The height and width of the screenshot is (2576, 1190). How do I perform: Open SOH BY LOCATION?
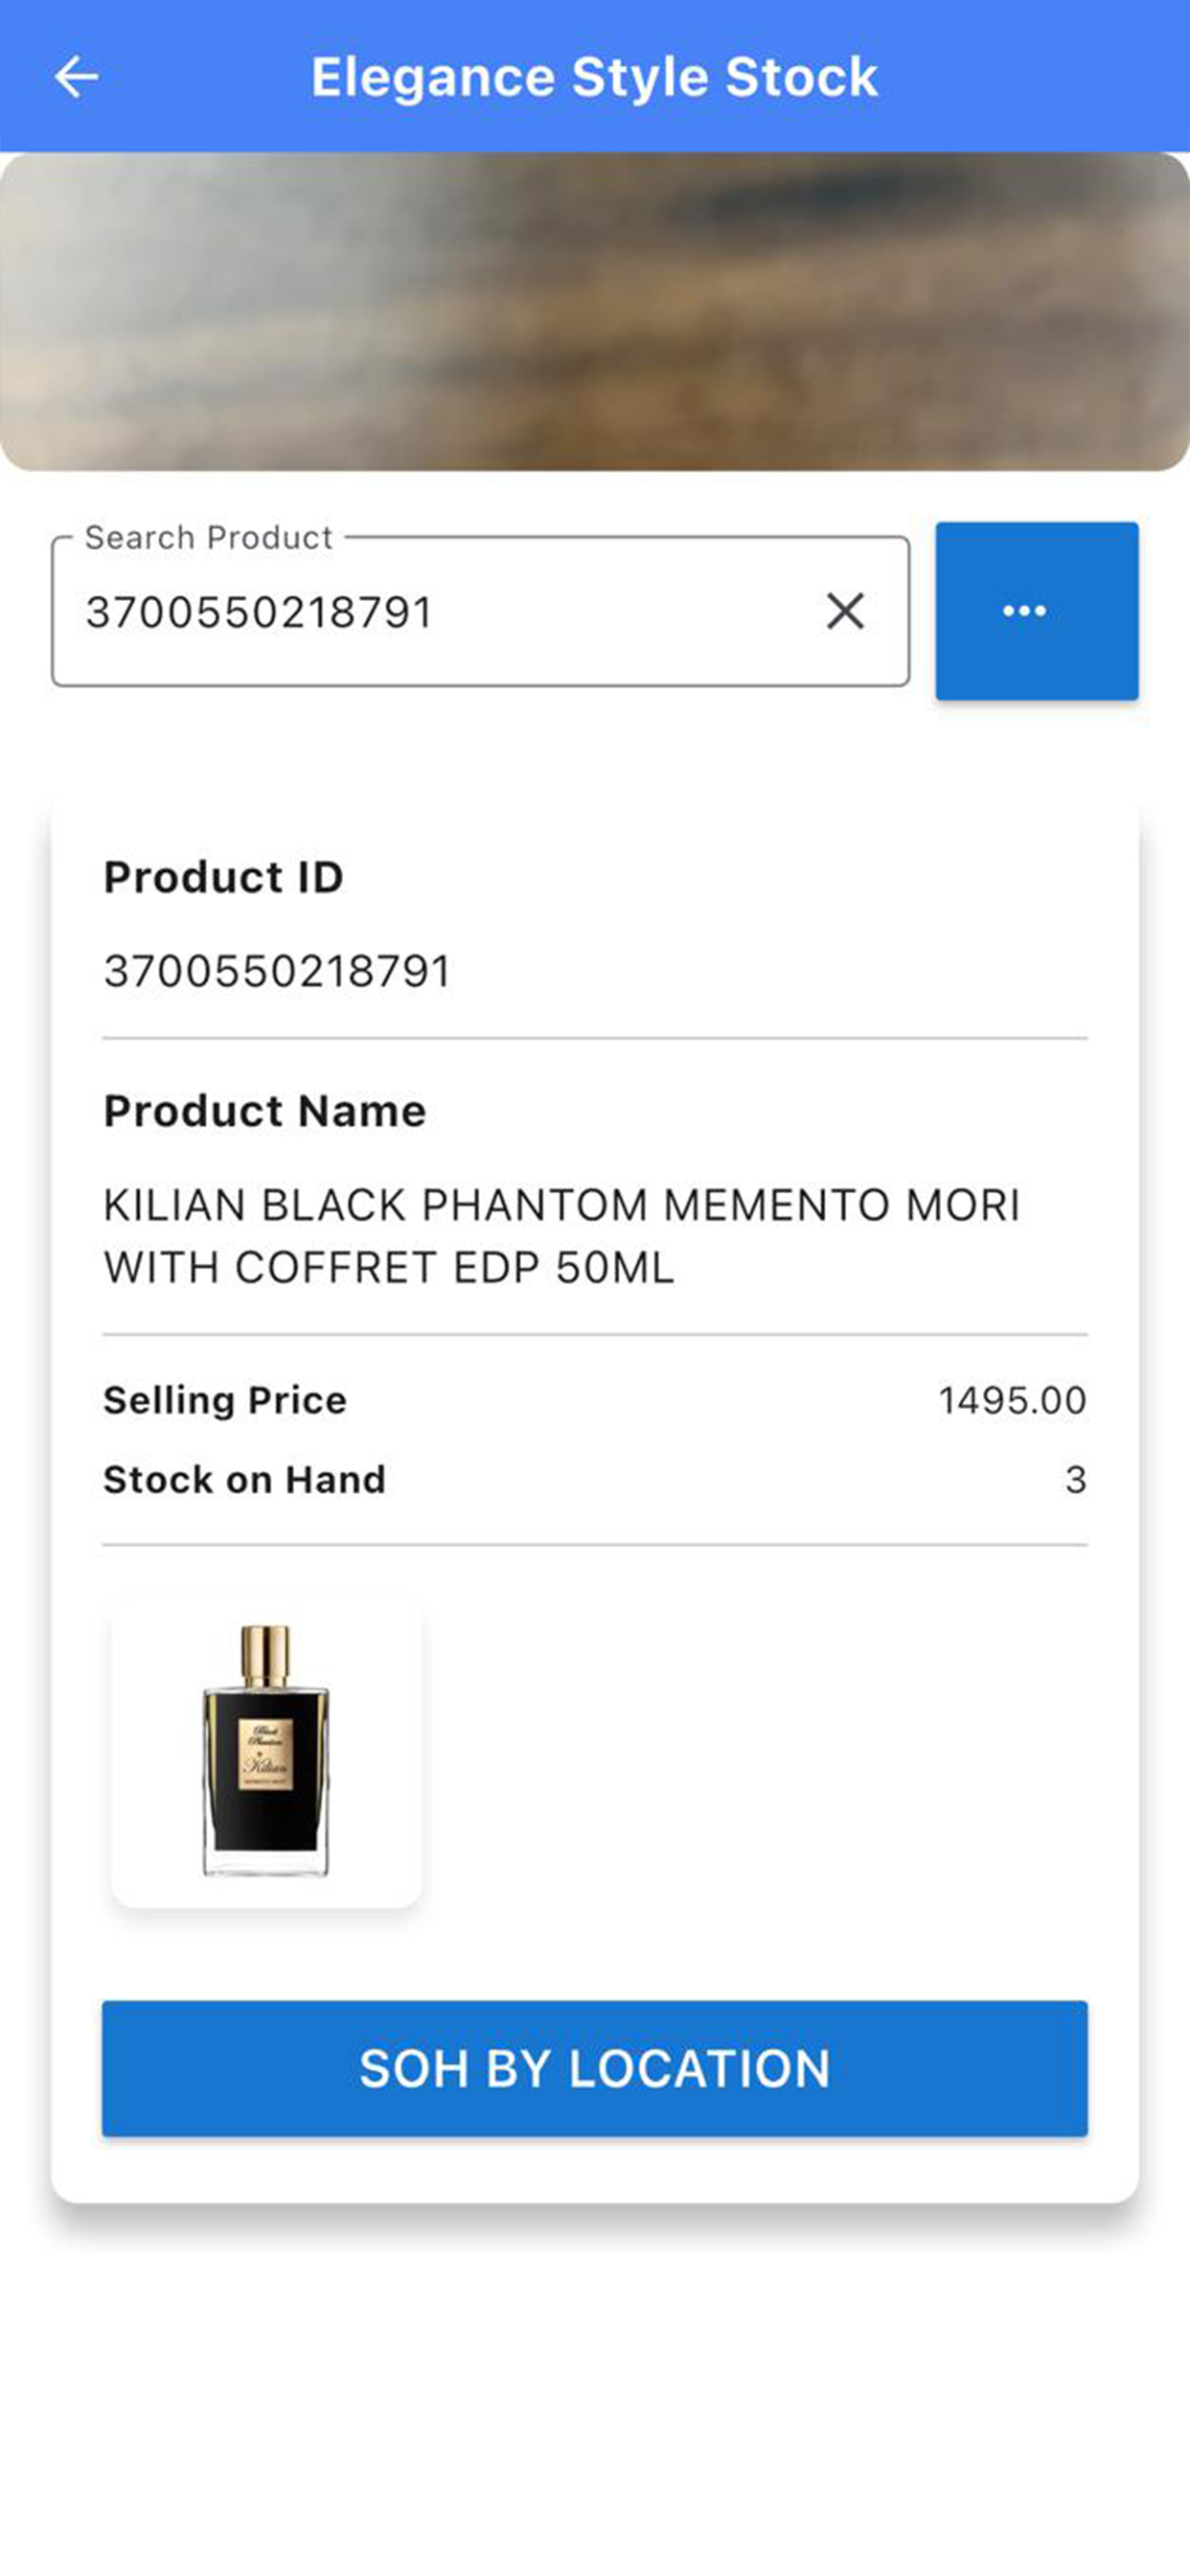pos(595,2069)
